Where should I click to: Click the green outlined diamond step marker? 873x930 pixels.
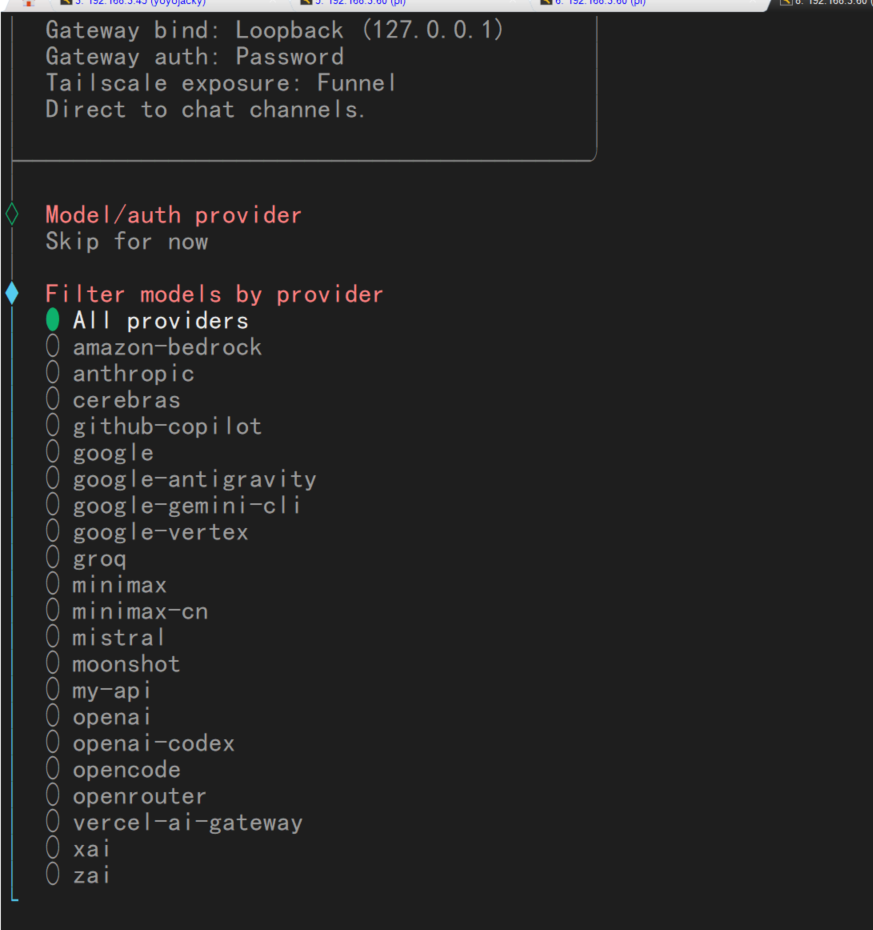tap(12, 214)
